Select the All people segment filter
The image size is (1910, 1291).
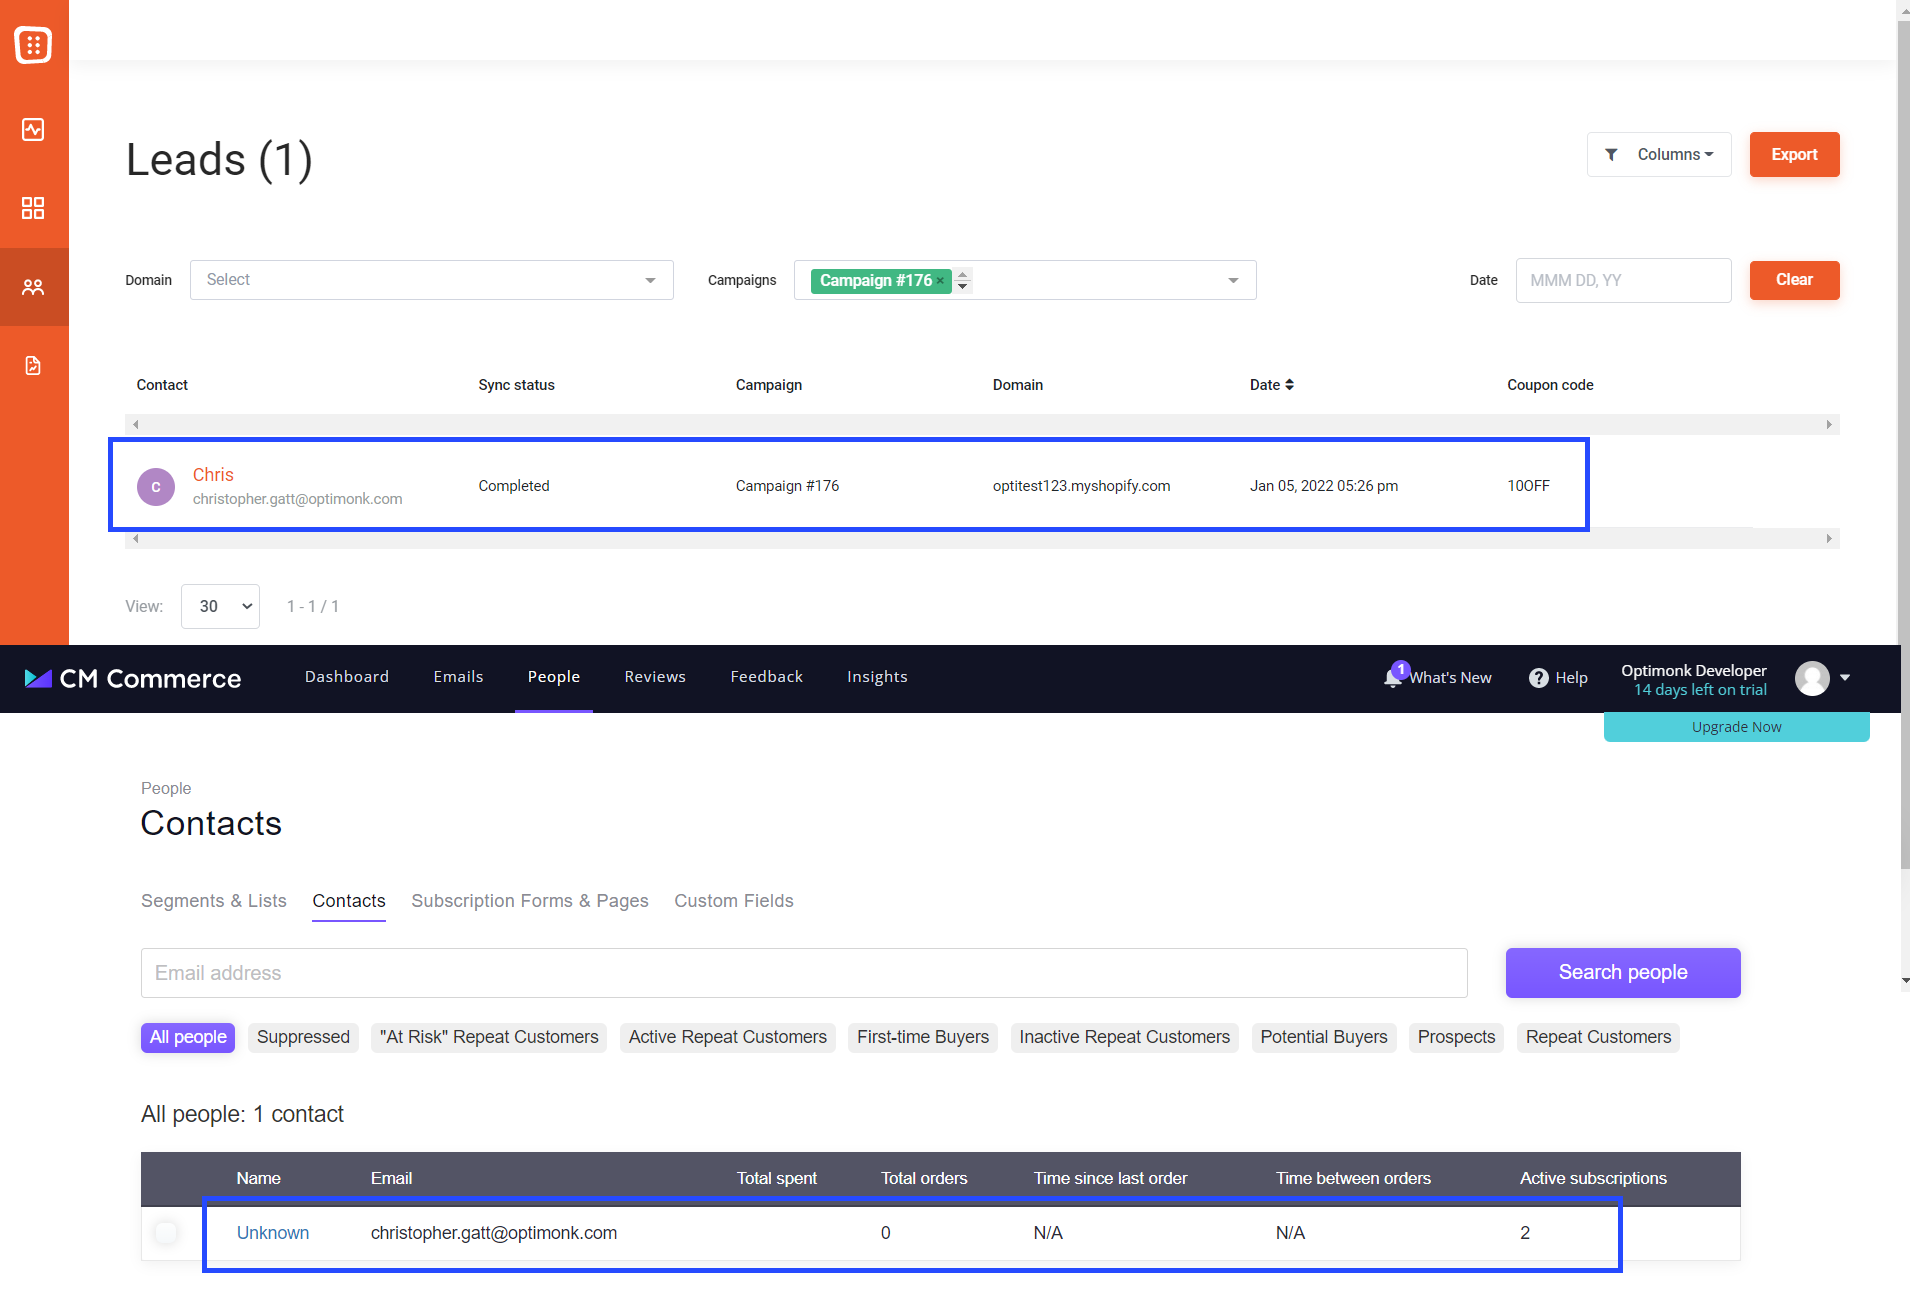[188, 1038]
